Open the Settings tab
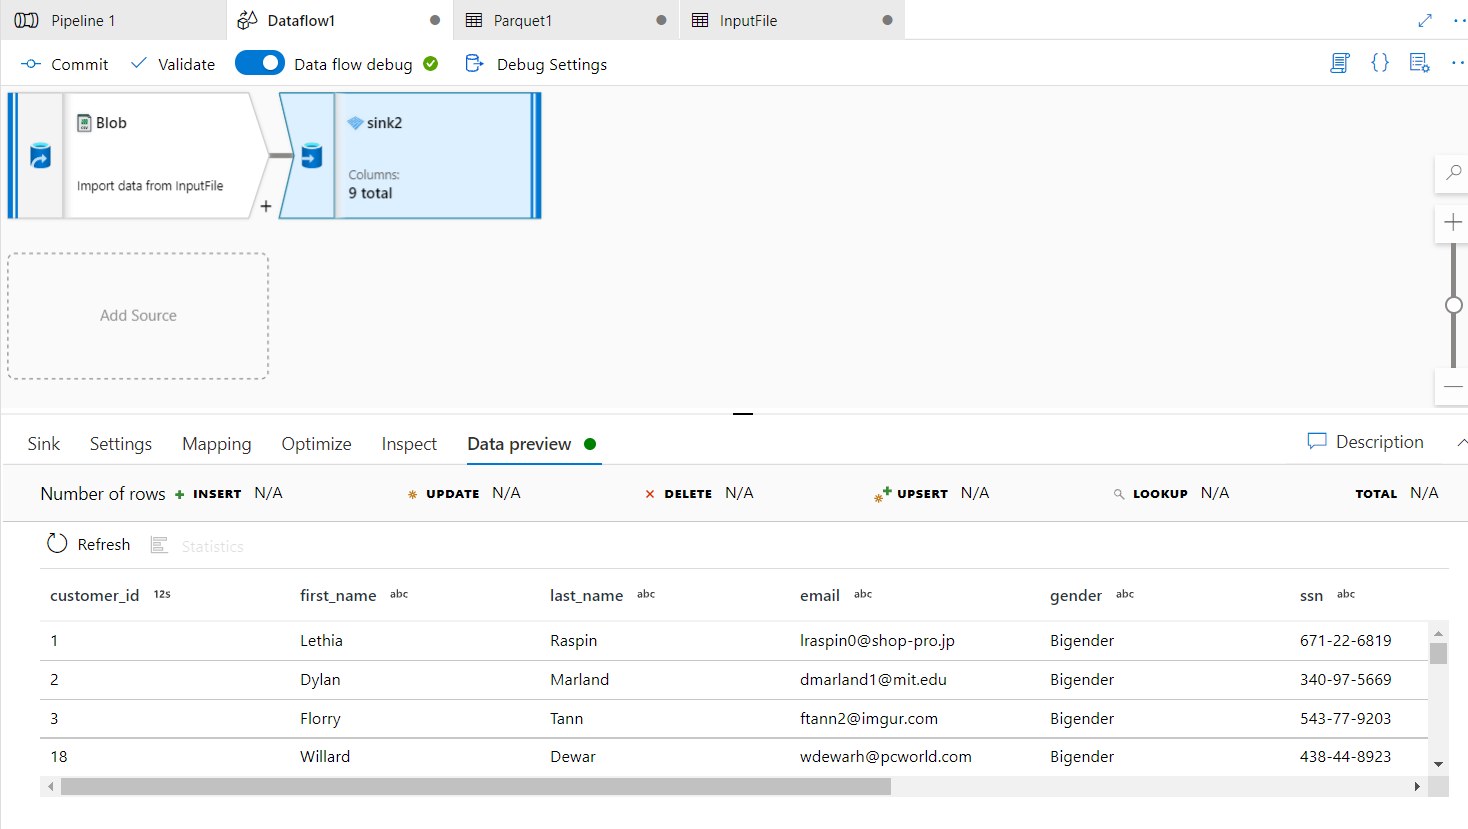 pos(121,444)
